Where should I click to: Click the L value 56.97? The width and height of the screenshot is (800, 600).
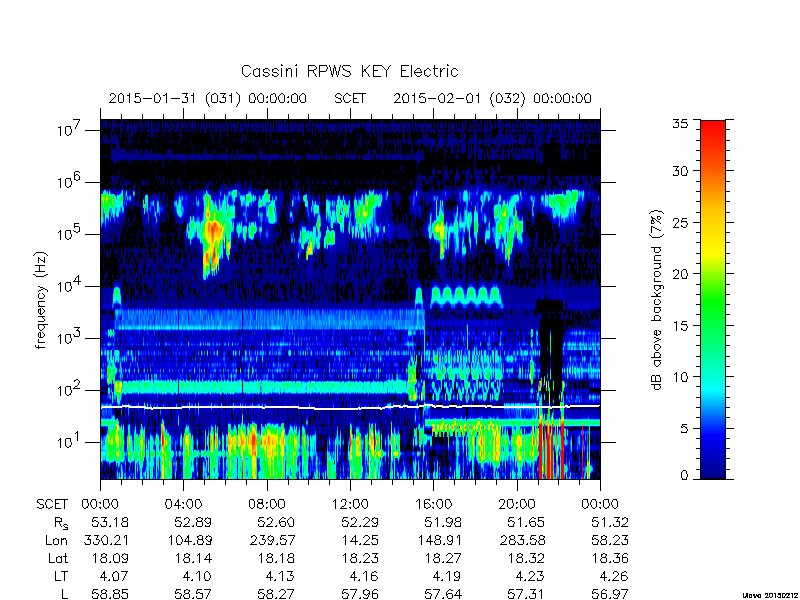[609, 594]
